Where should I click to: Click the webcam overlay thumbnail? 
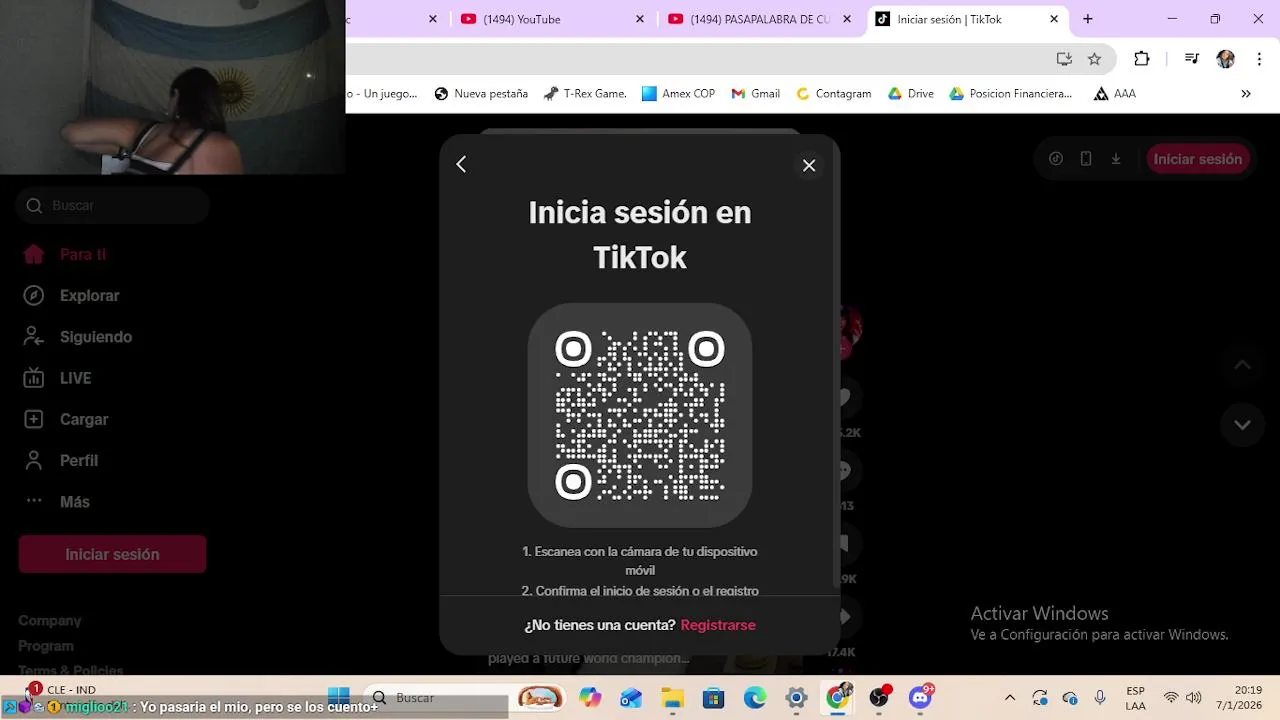[172, 87]
